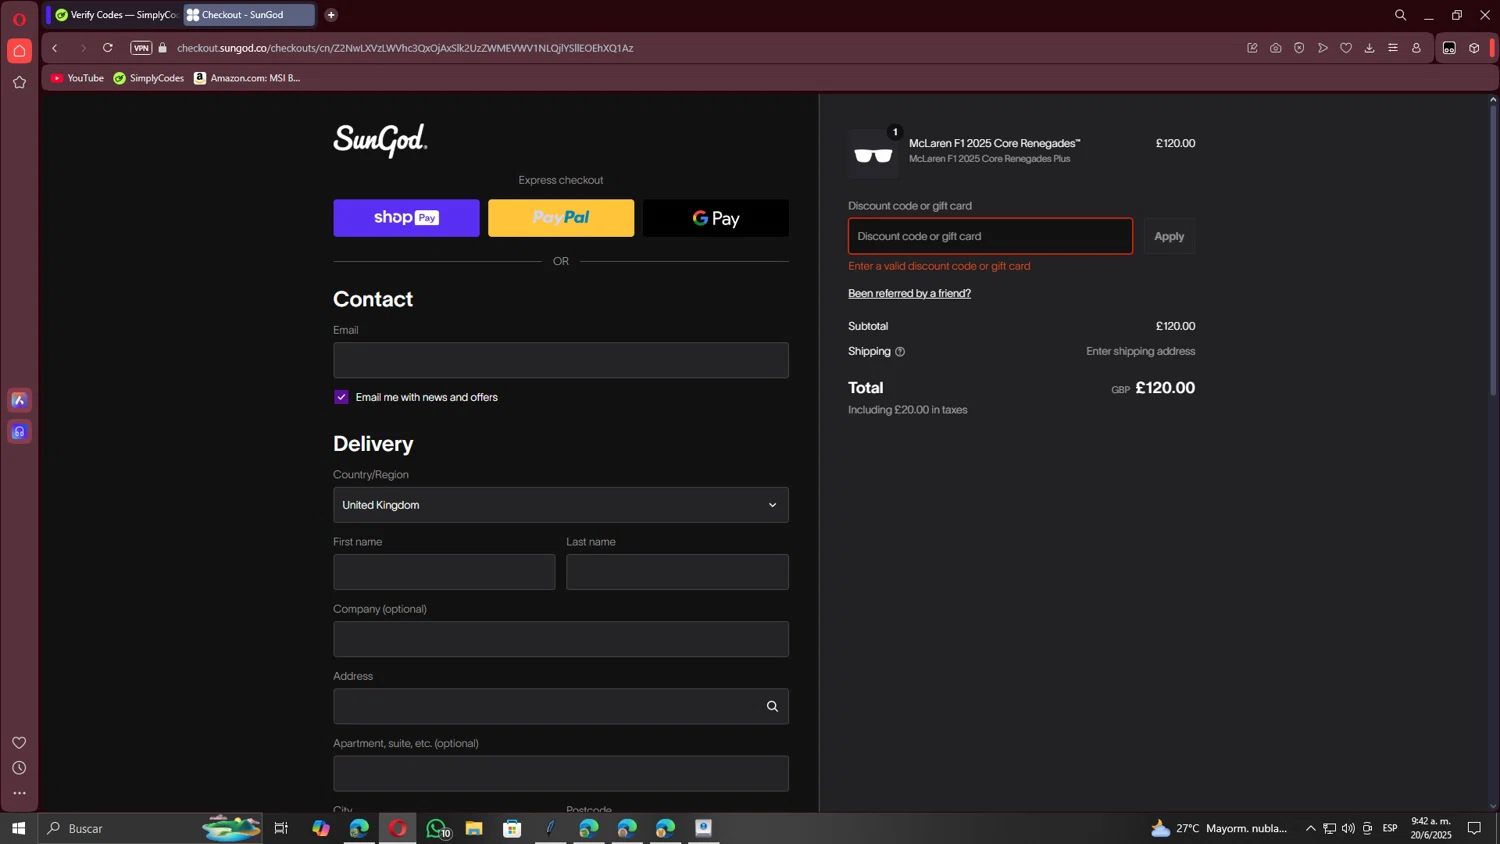1500x844 pixels.
Task: Click the send flow arrow icon
Action: (1323, 48)
